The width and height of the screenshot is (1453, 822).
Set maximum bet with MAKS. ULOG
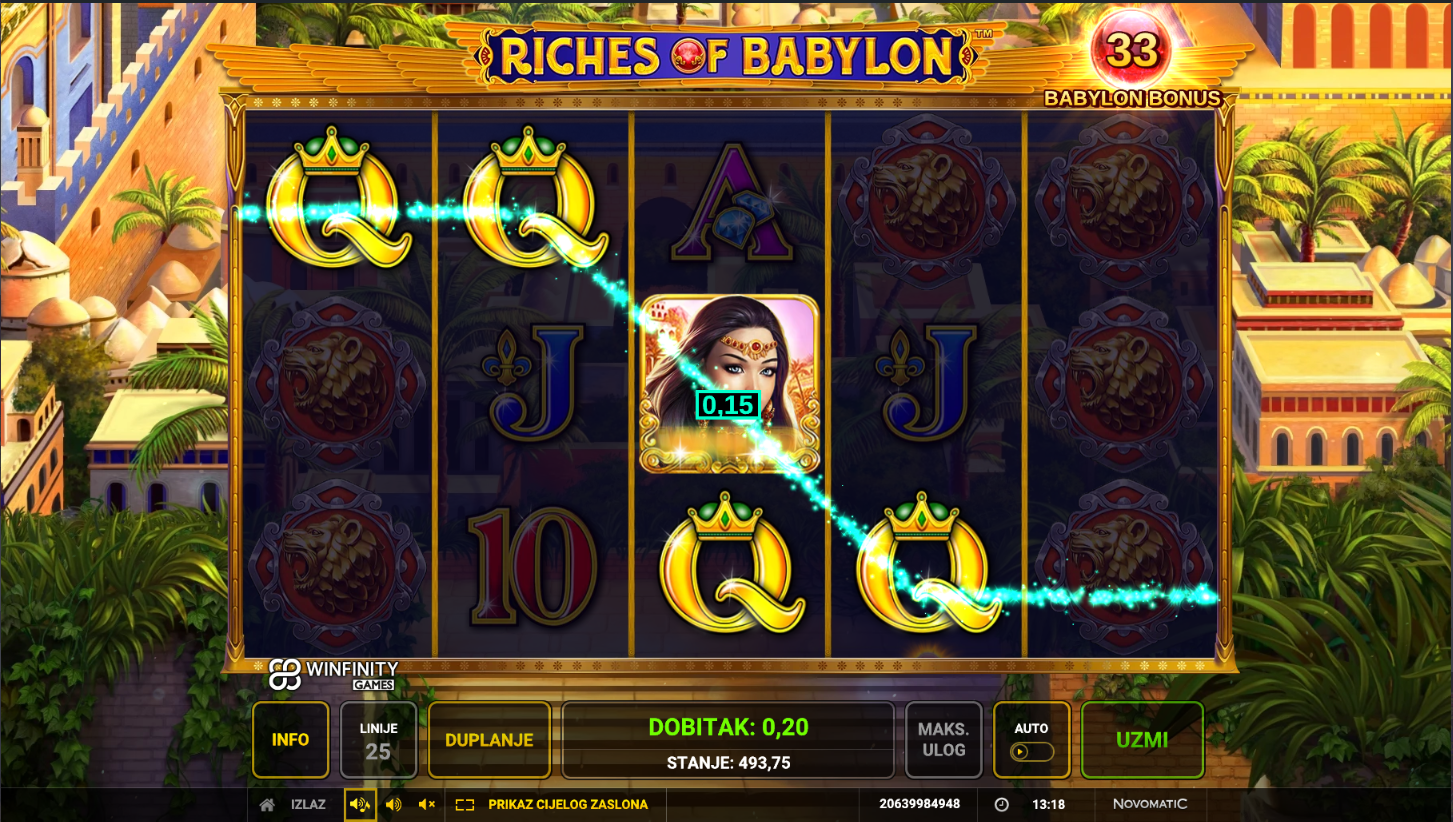click(944, 740)
